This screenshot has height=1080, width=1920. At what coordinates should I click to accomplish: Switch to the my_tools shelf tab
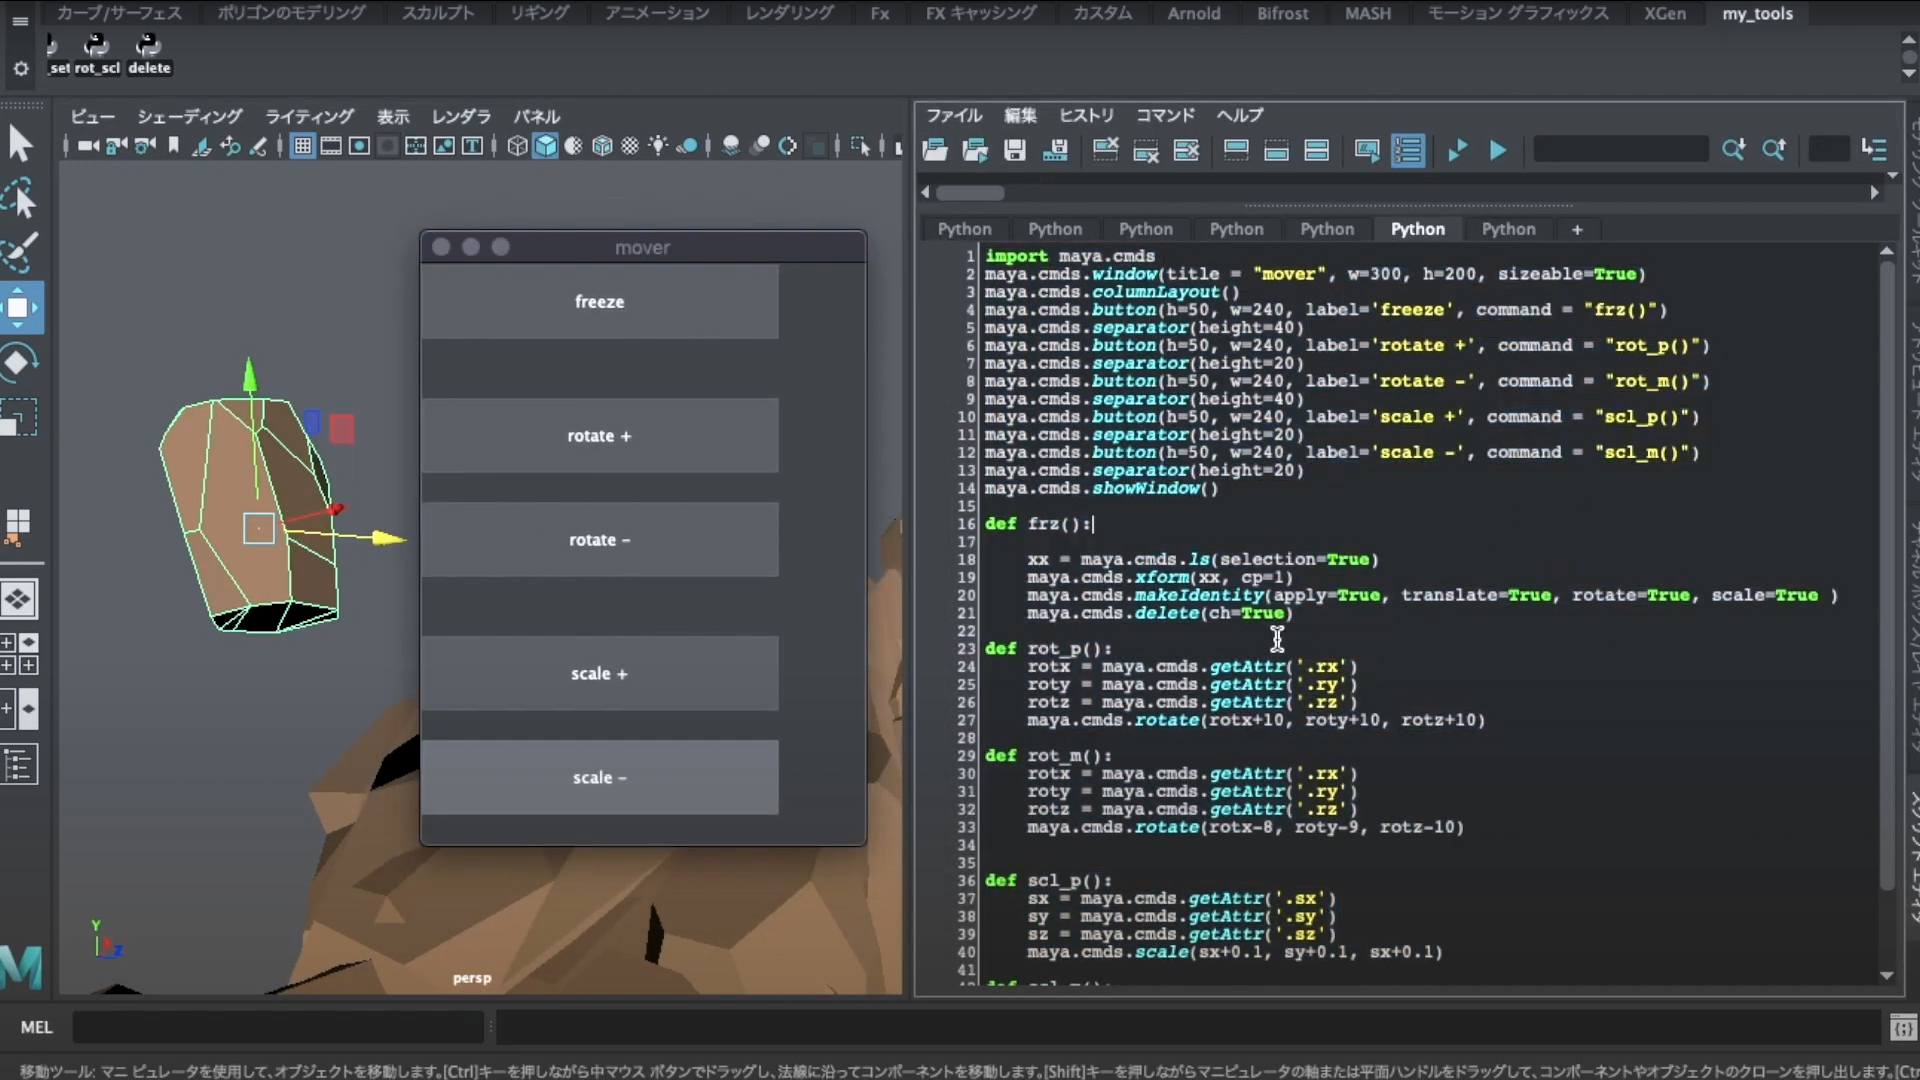click(x=1757, y=14)
